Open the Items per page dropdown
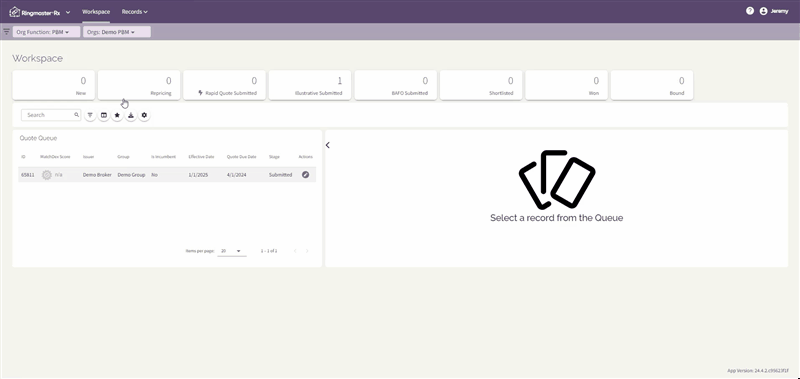 [x=232, y=251]
